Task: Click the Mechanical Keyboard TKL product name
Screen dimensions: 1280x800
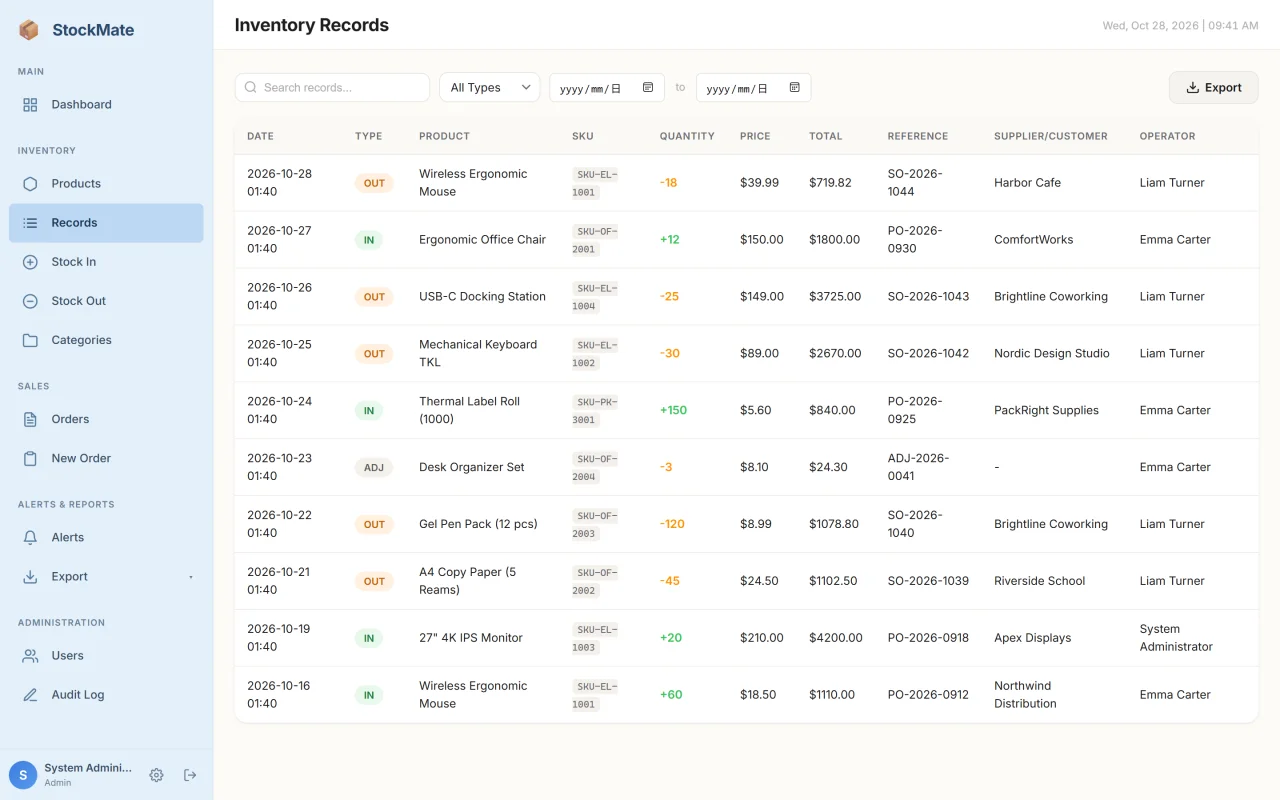Action: coord(478,354)
